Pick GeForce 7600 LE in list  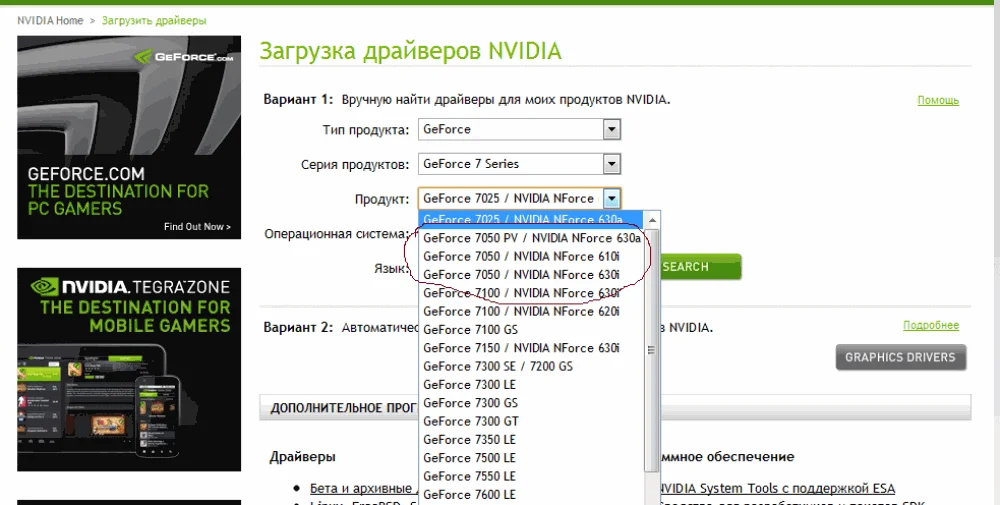532,495
